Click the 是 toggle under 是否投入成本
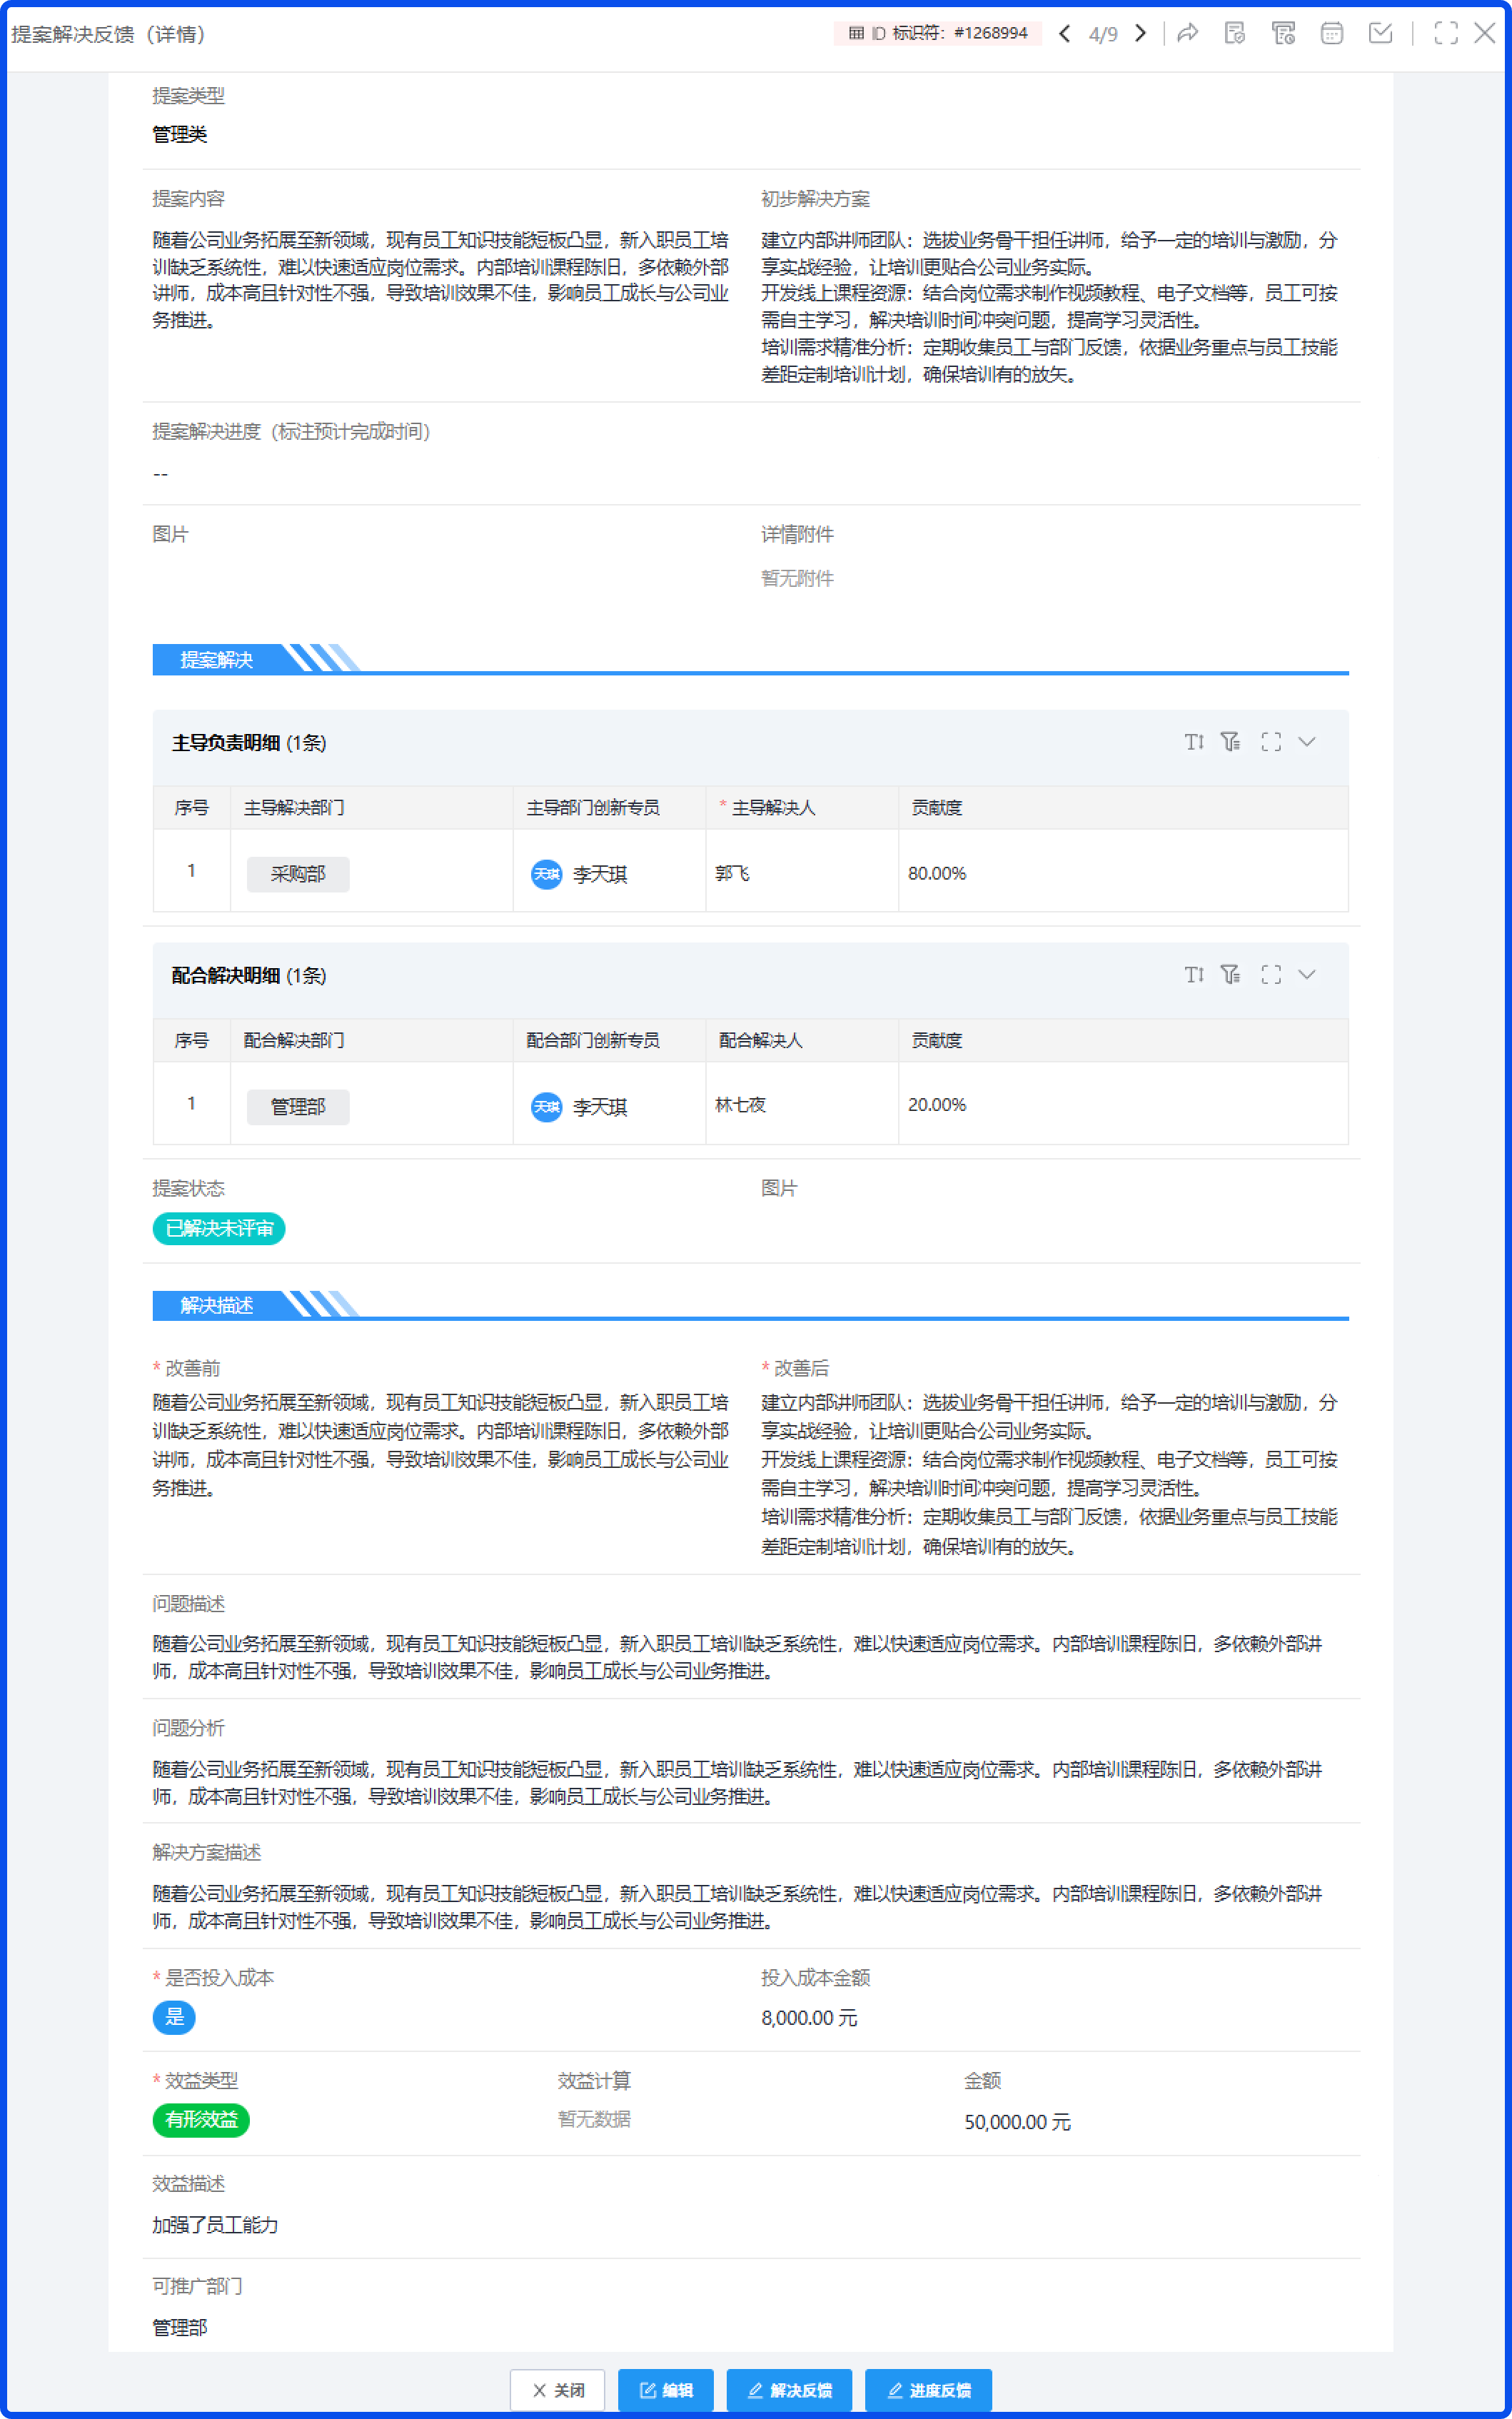Viewport: 1512px width, 2419px height. pyautogui.click(x=174, y=2018)
